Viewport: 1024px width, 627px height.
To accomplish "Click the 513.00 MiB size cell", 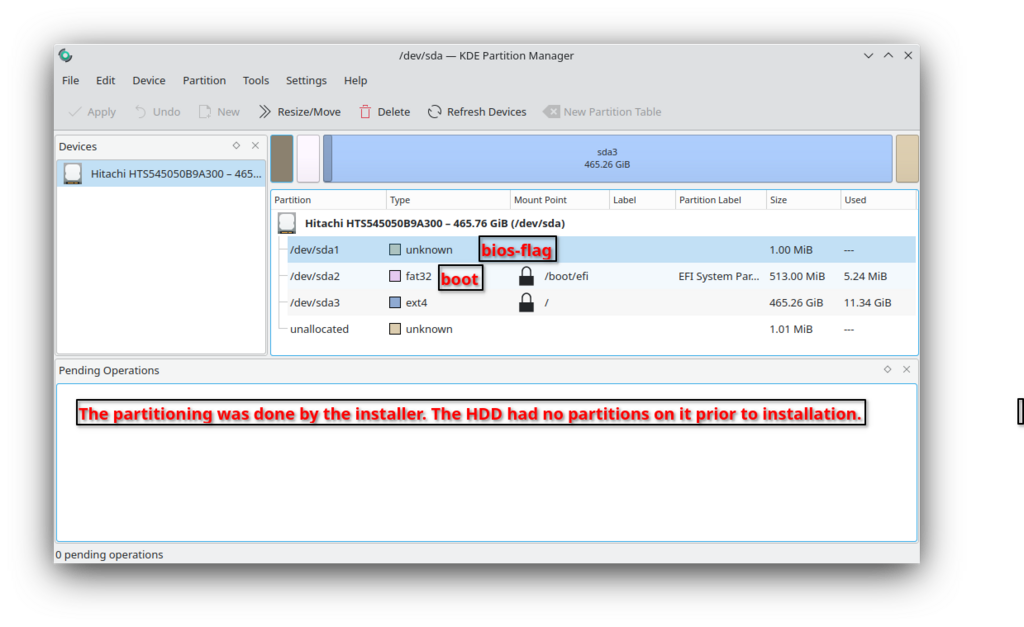I will click(797, 276).
